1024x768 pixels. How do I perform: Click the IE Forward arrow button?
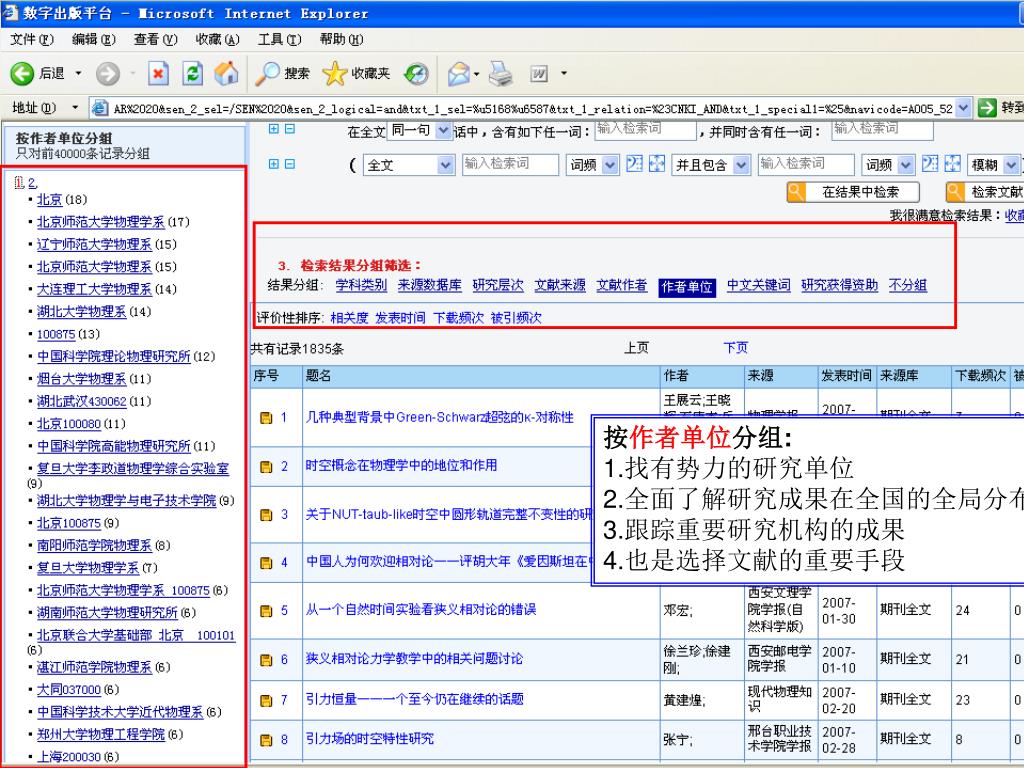(108, 73)
